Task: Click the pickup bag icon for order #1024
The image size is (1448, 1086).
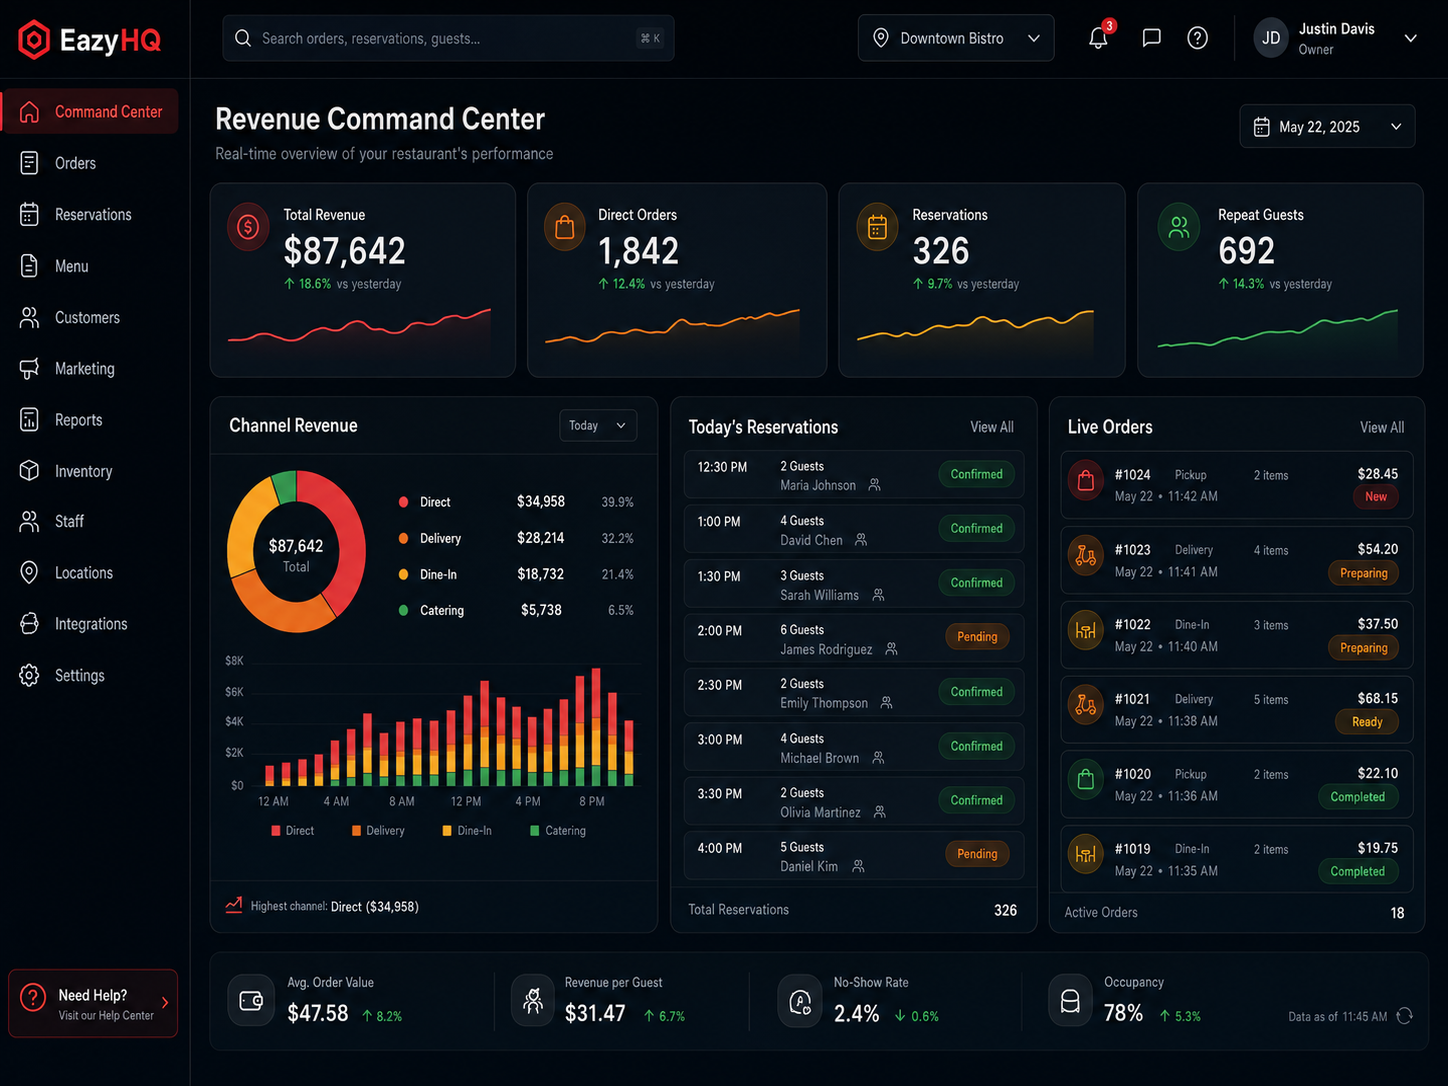Action: tap(1085, 481)
